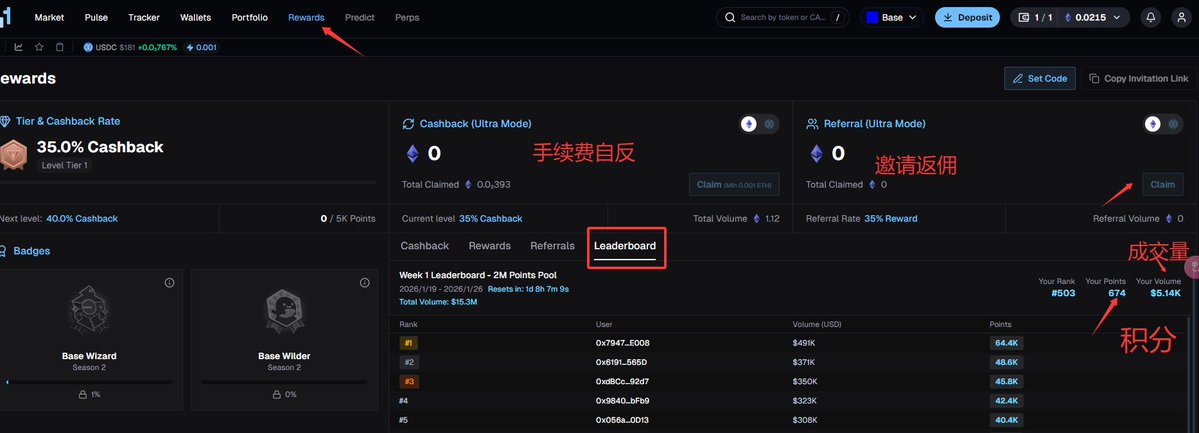Click the slash shortcut key badge
Screen dimensions: 1199x433
tap(838, 18)
